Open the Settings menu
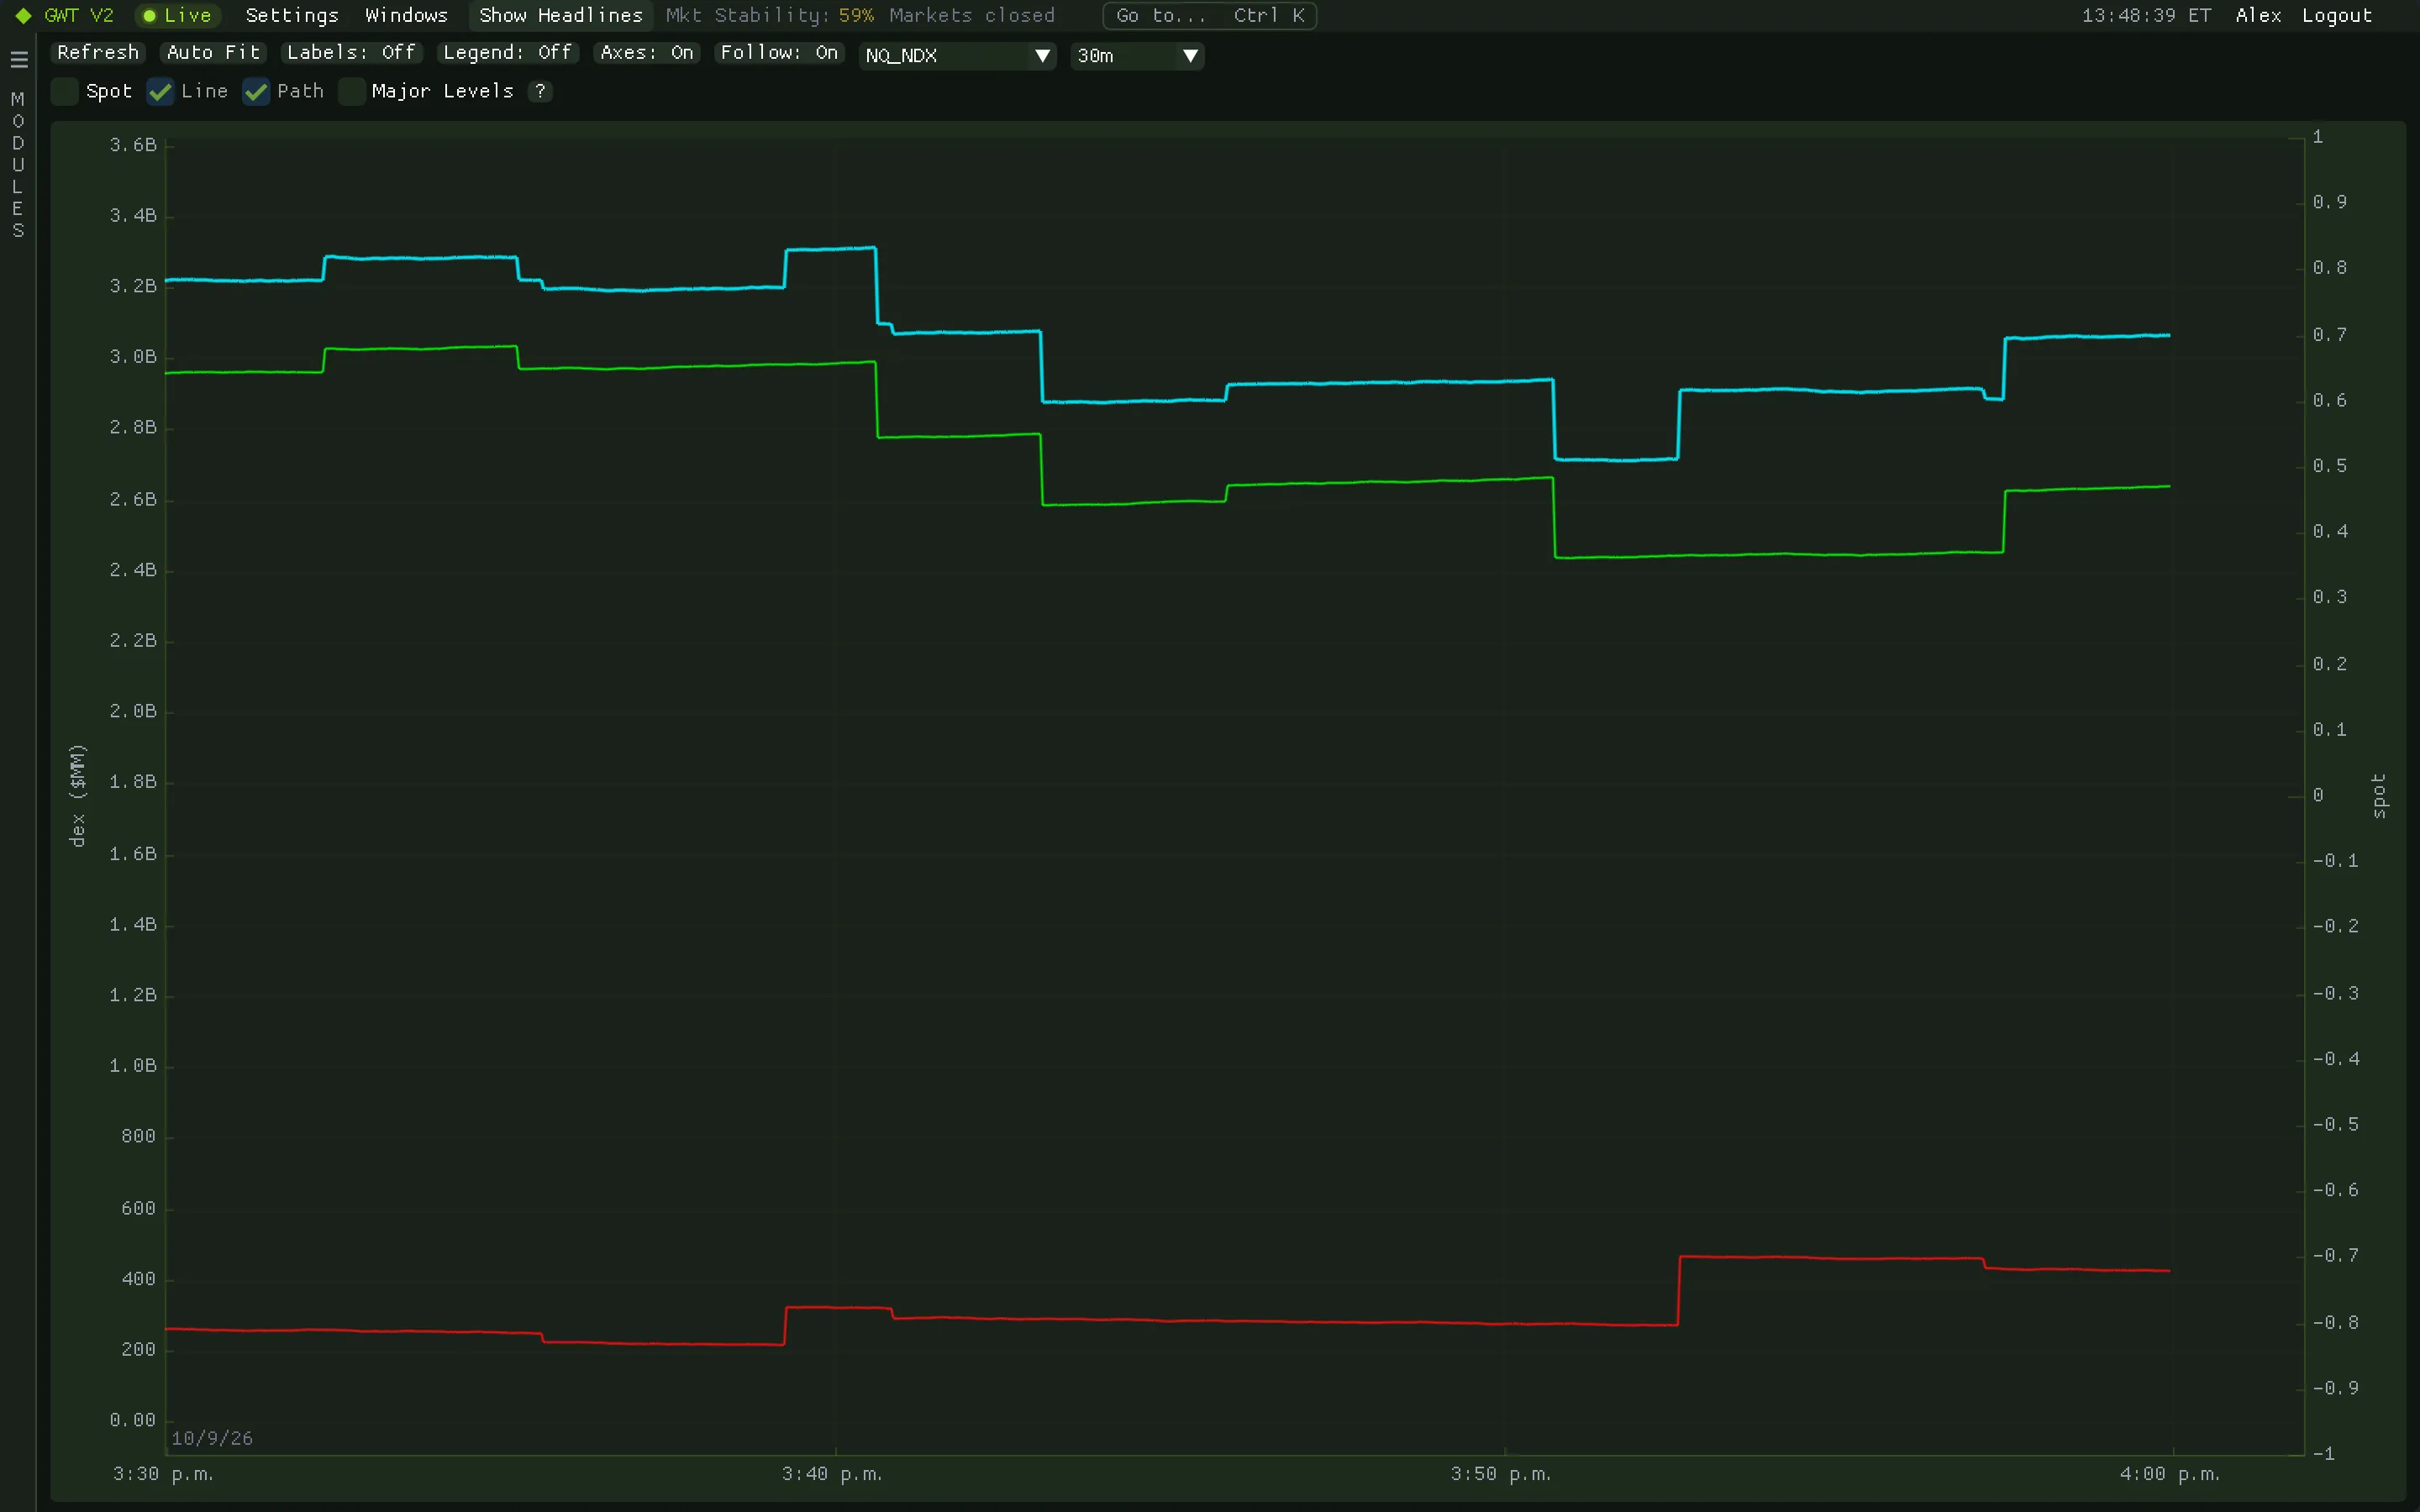 click(x=292, y=16)
